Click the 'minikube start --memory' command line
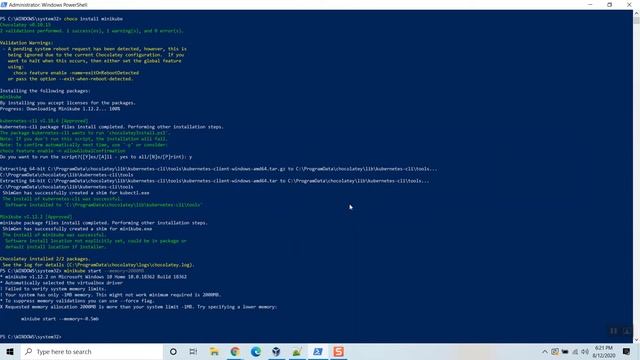Viewport: 640px width, 360px height. pyautogui.click(x=72, y=271)
